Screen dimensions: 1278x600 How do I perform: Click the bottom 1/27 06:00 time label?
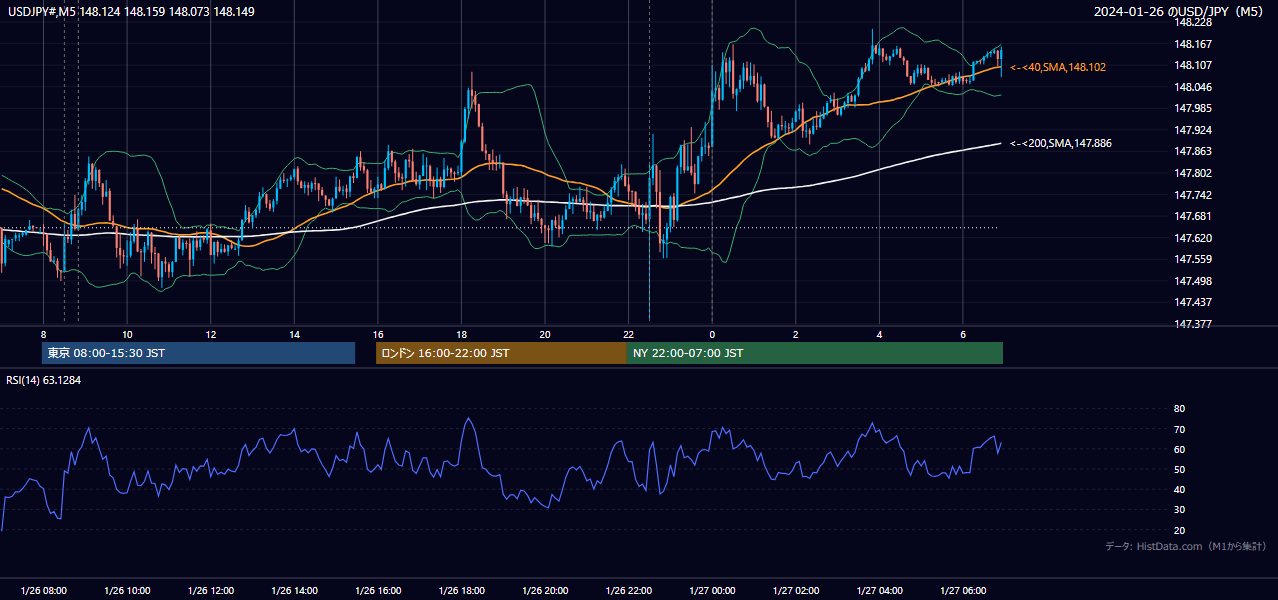tap(963, 591)
